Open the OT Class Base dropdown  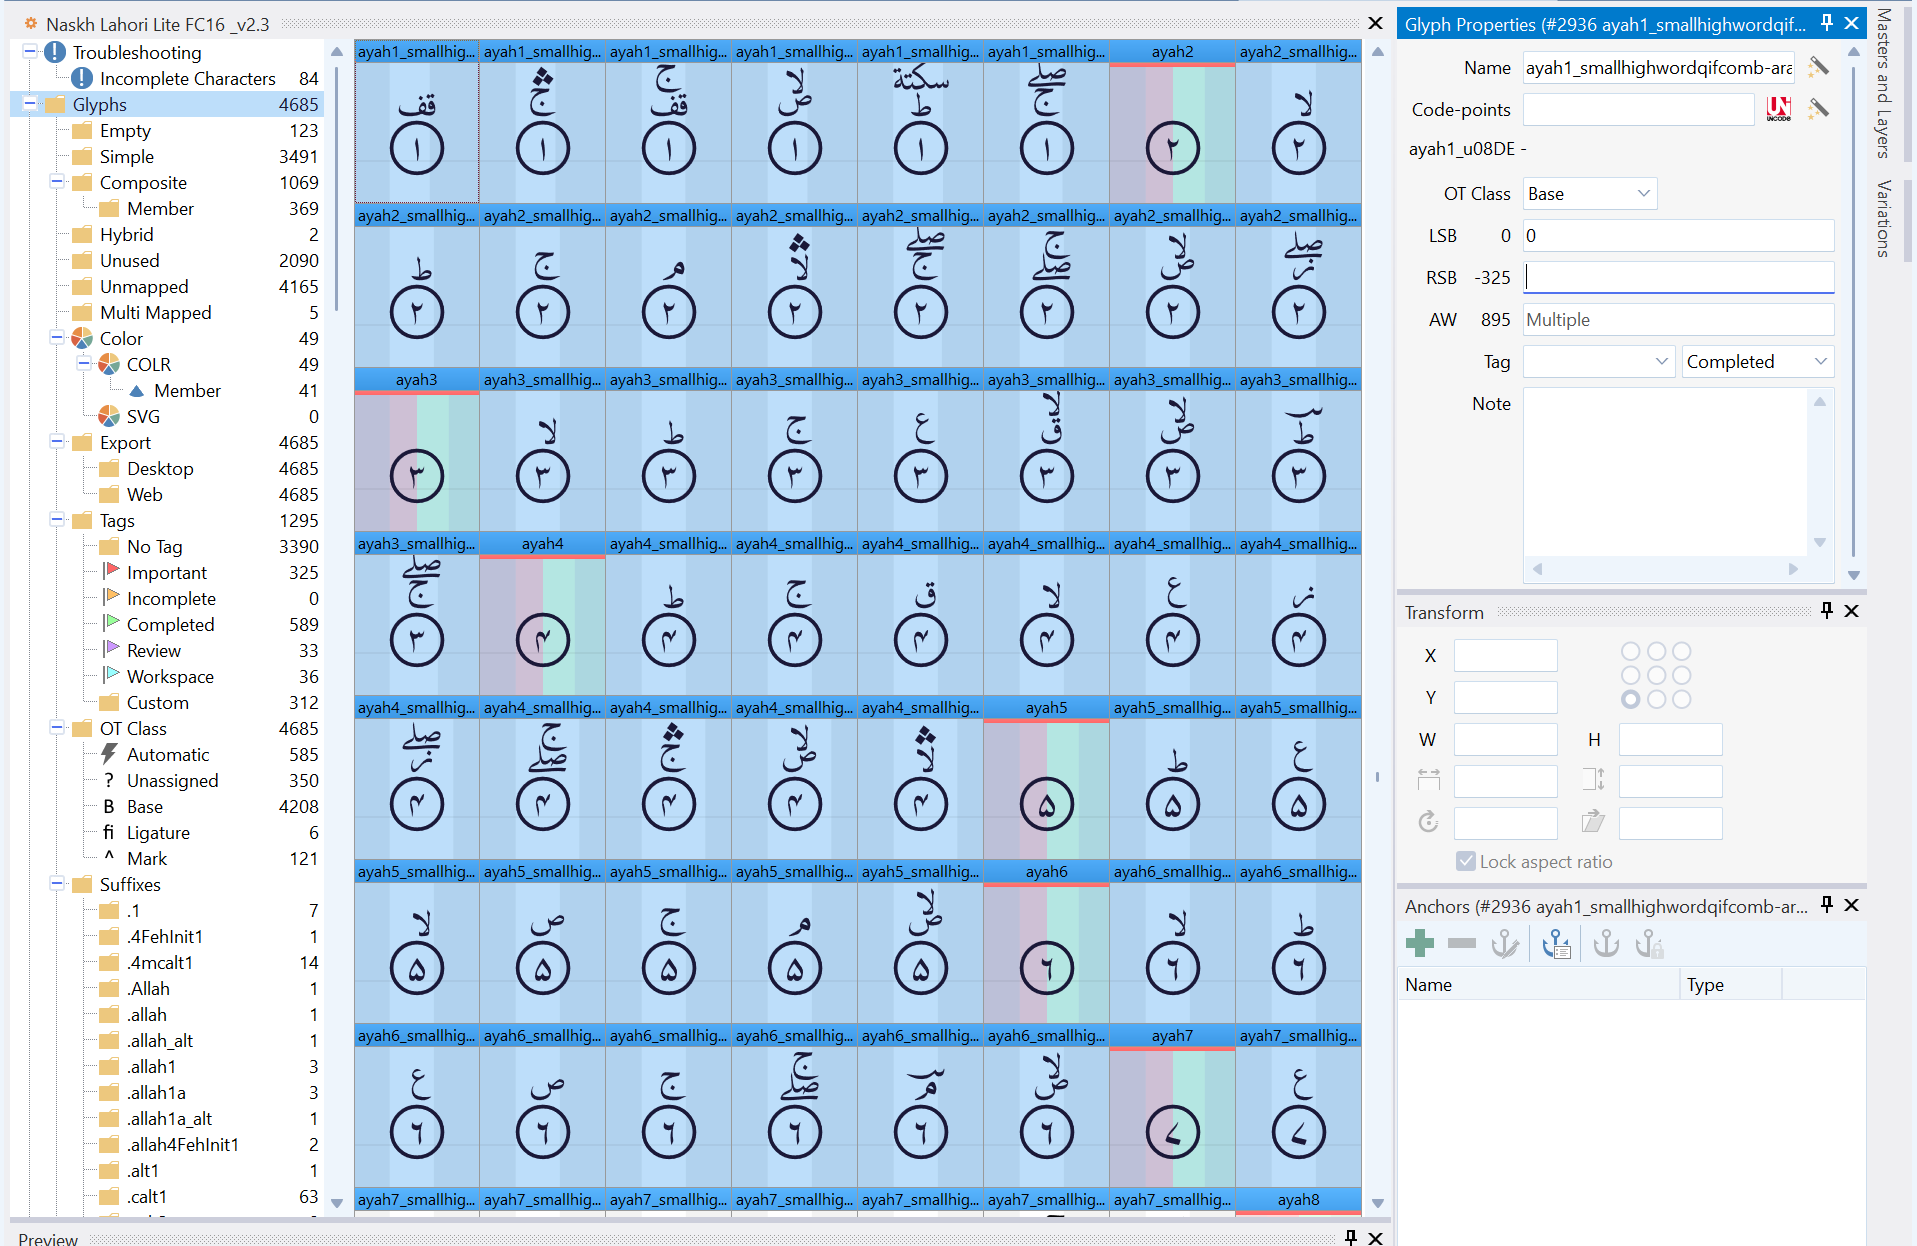pyautogui.click(x=1589, y=194)
